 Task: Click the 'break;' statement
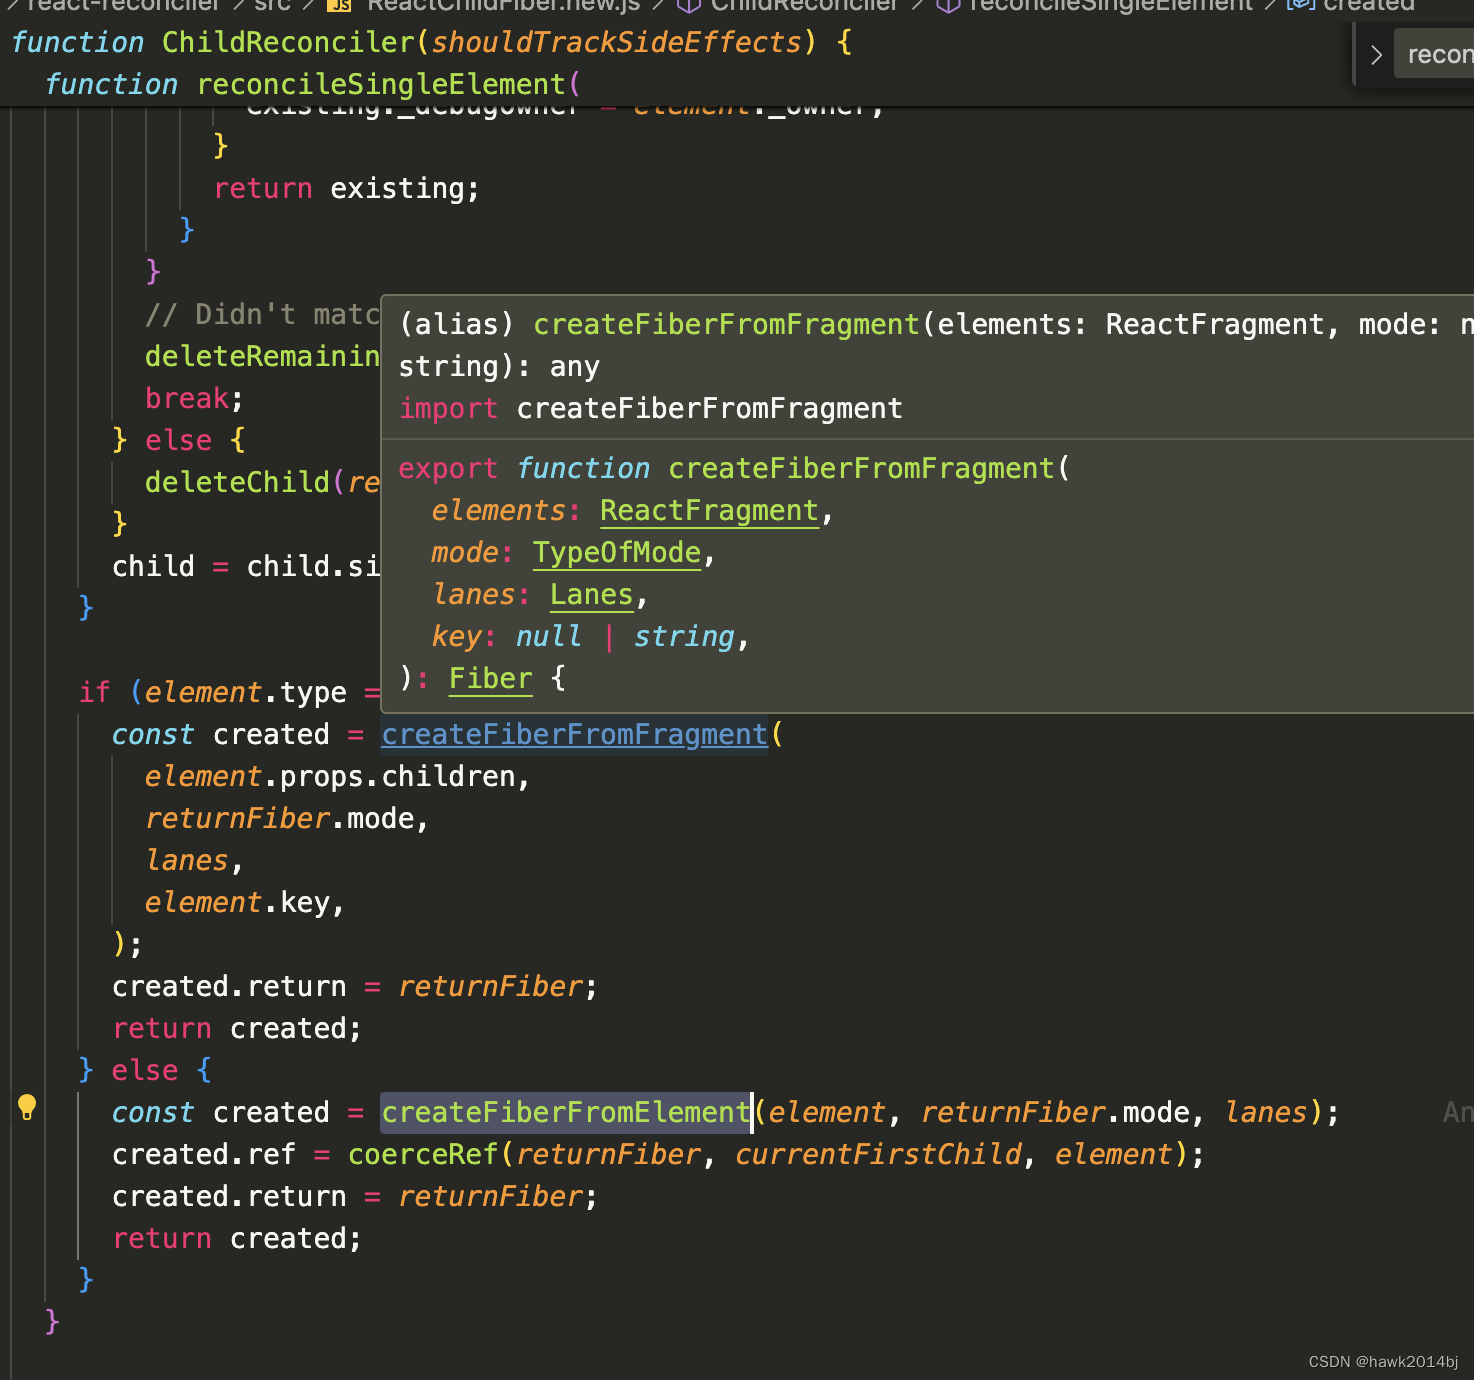point(194,399)
